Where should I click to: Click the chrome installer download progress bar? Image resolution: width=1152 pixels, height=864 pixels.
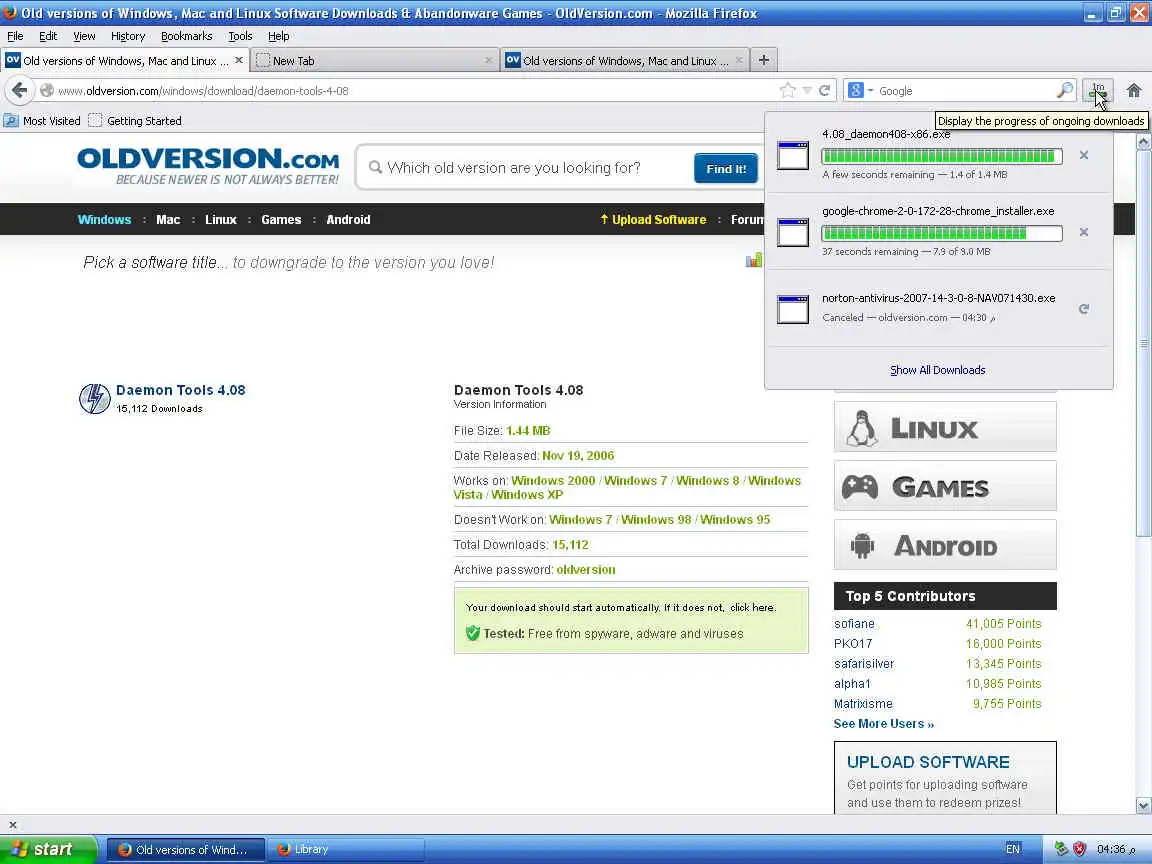pyautogui.click(x=942, y=233)
